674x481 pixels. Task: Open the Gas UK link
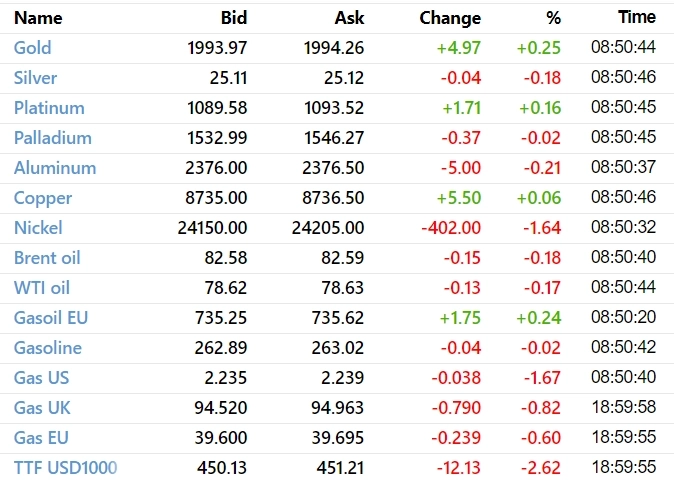42,408
